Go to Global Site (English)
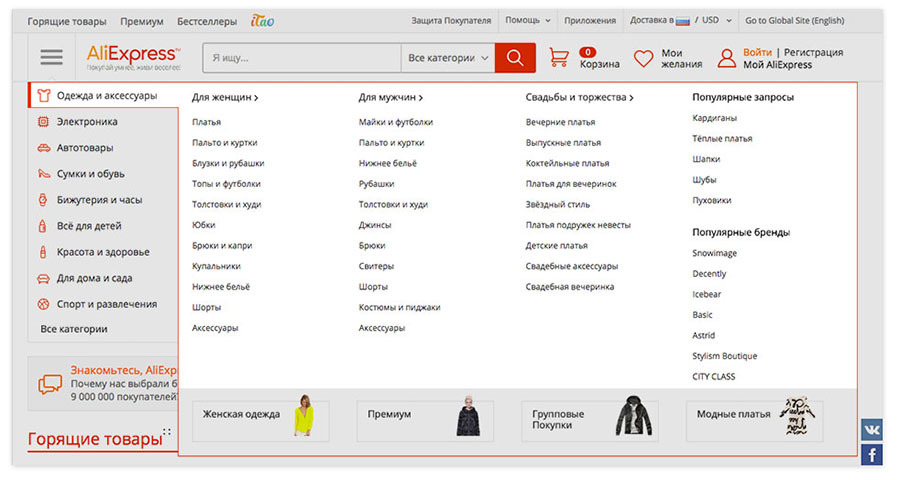Screen dimensions: 900x480 (x=794, y=20)
